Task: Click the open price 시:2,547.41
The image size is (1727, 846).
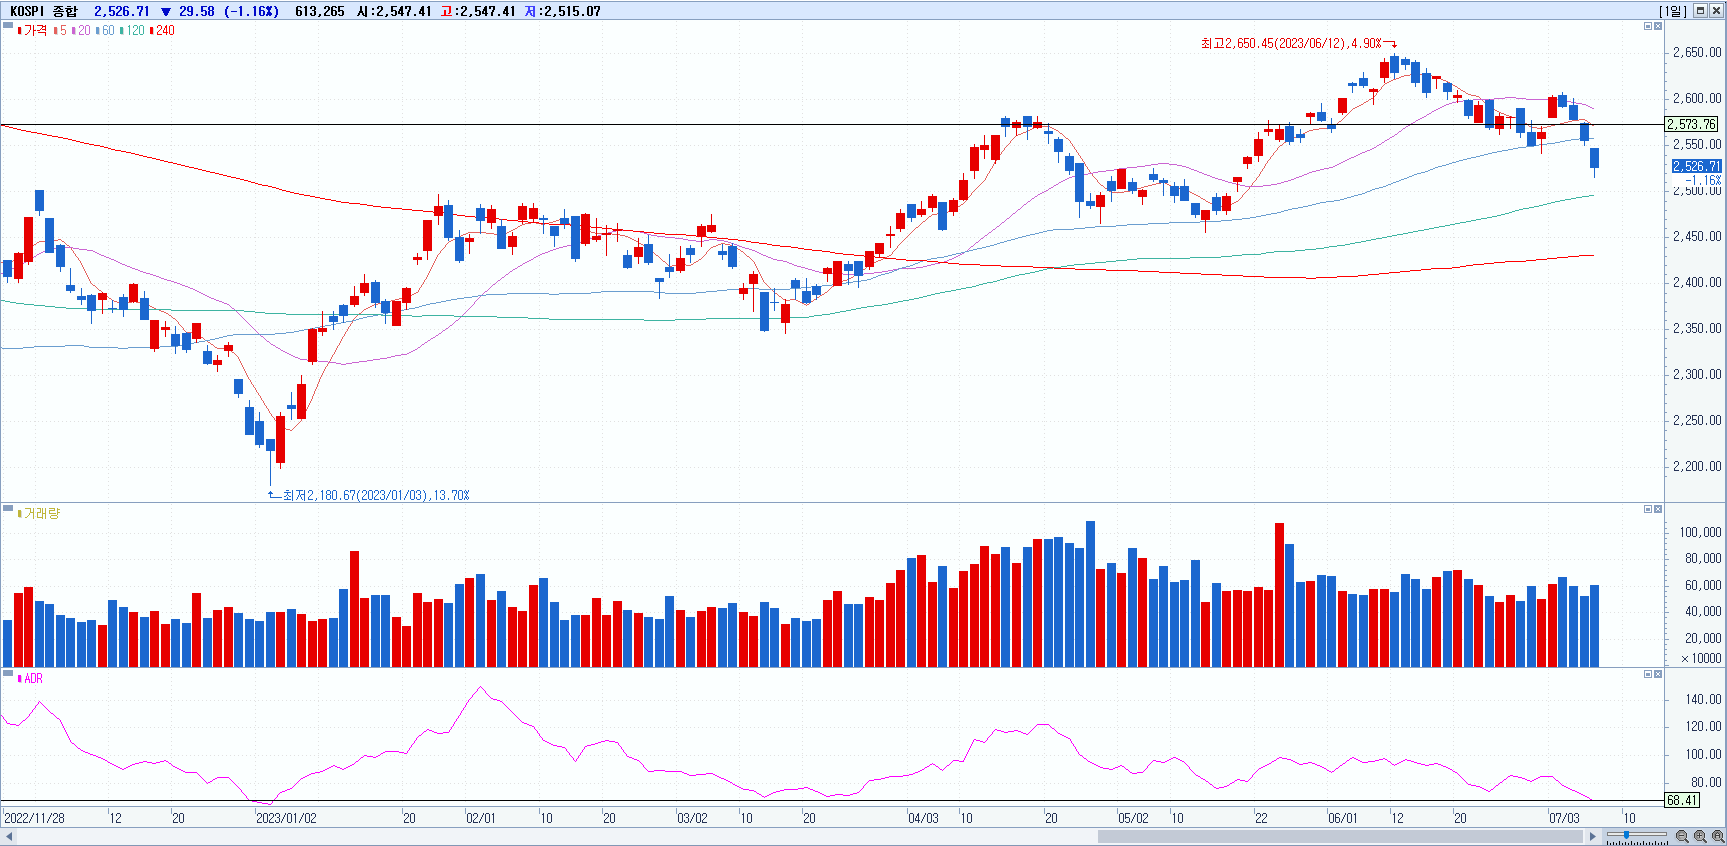Action: pos(394,11)
